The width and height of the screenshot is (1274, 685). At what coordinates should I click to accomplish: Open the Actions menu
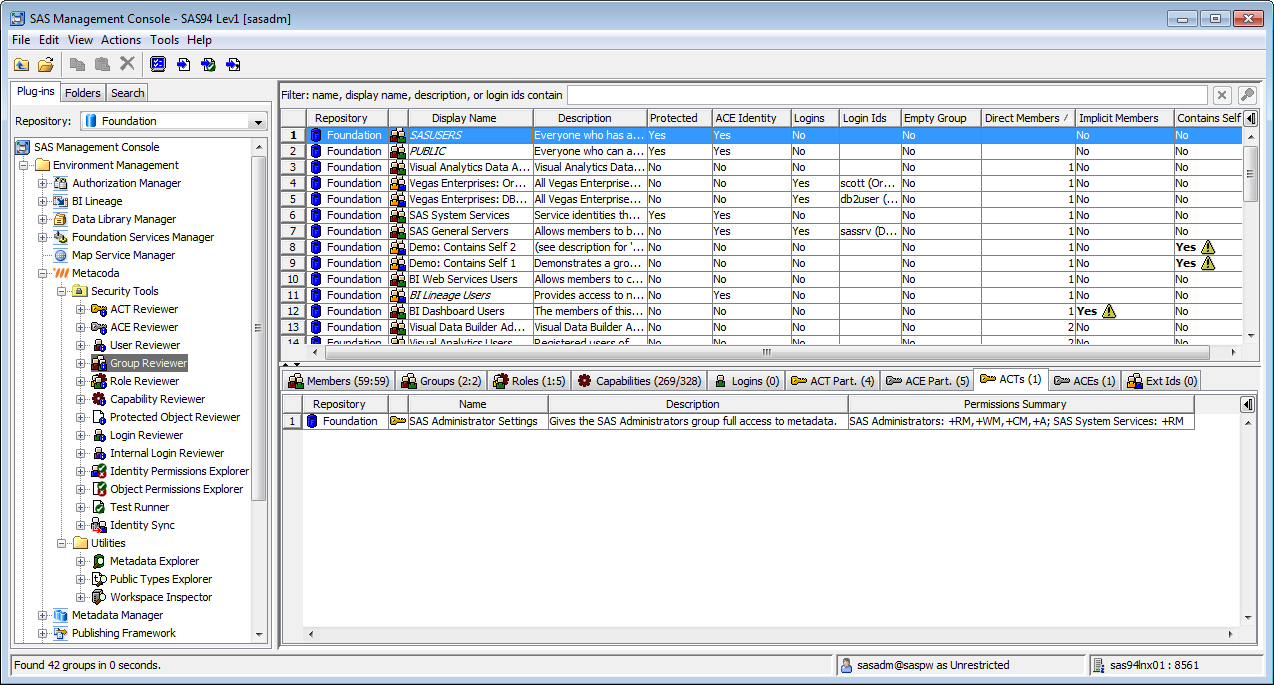[x=121, y=40]
